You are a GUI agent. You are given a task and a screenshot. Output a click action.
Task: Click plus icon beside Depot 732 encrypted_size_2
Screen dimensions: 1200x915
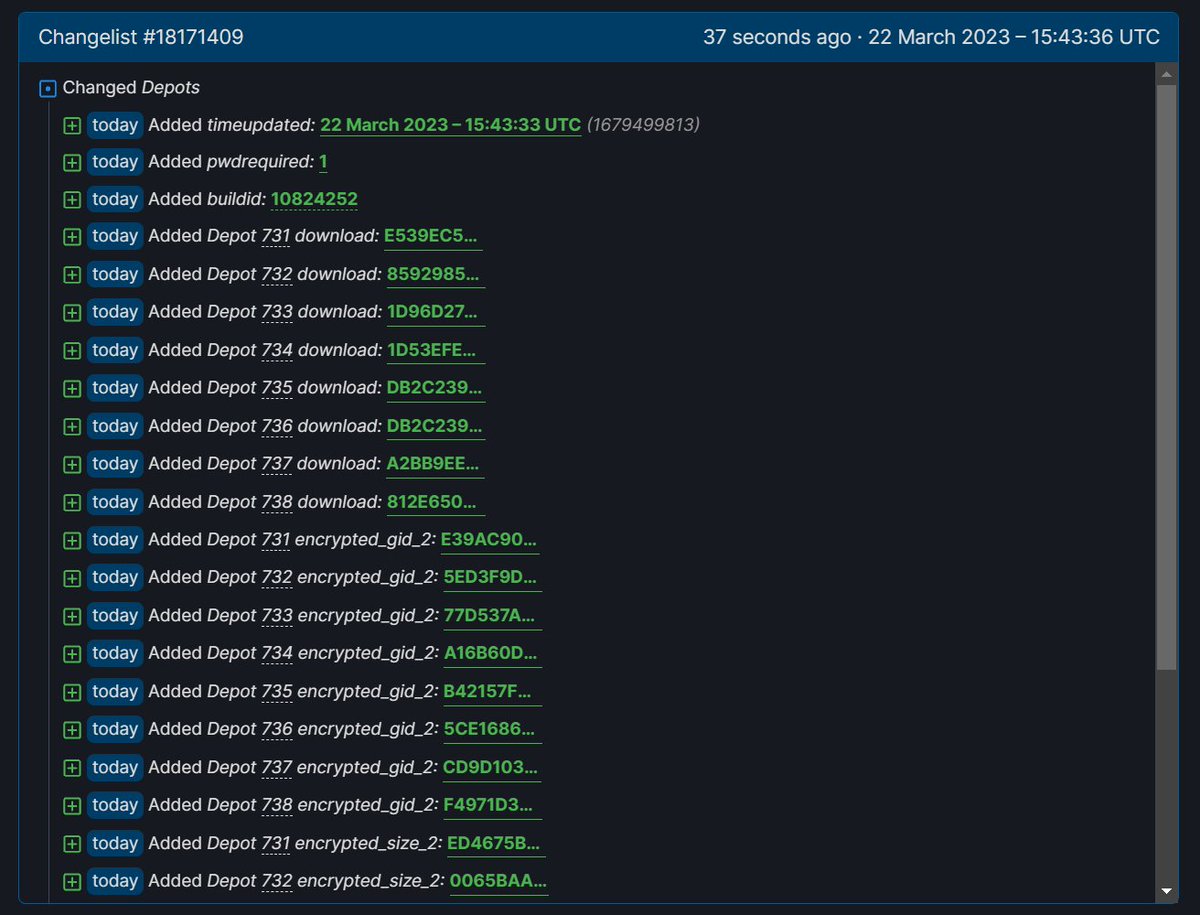coord(72,883)
